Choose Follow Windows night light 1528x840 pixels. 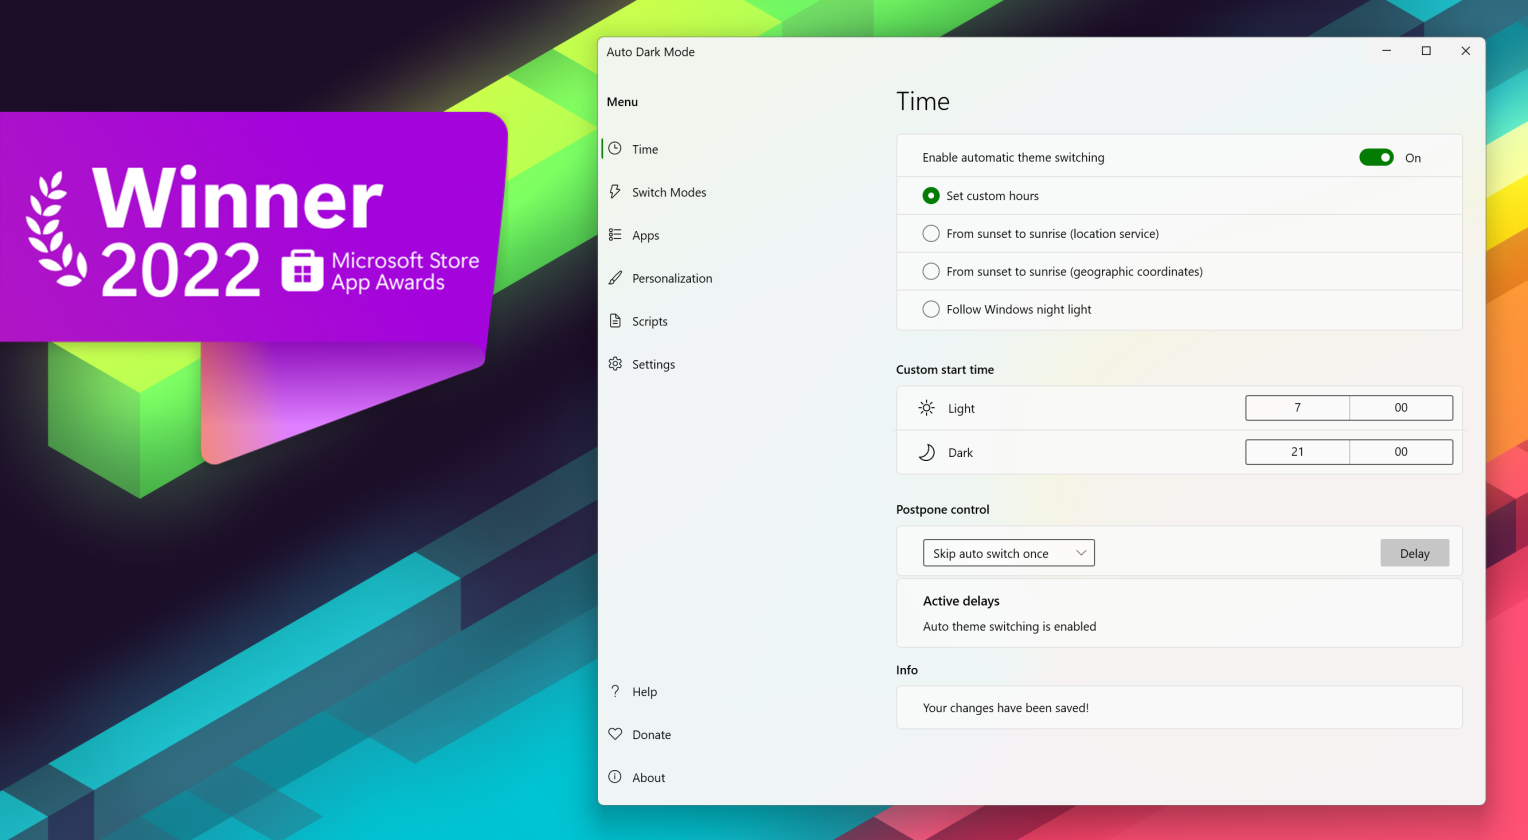tap(930, 309)
